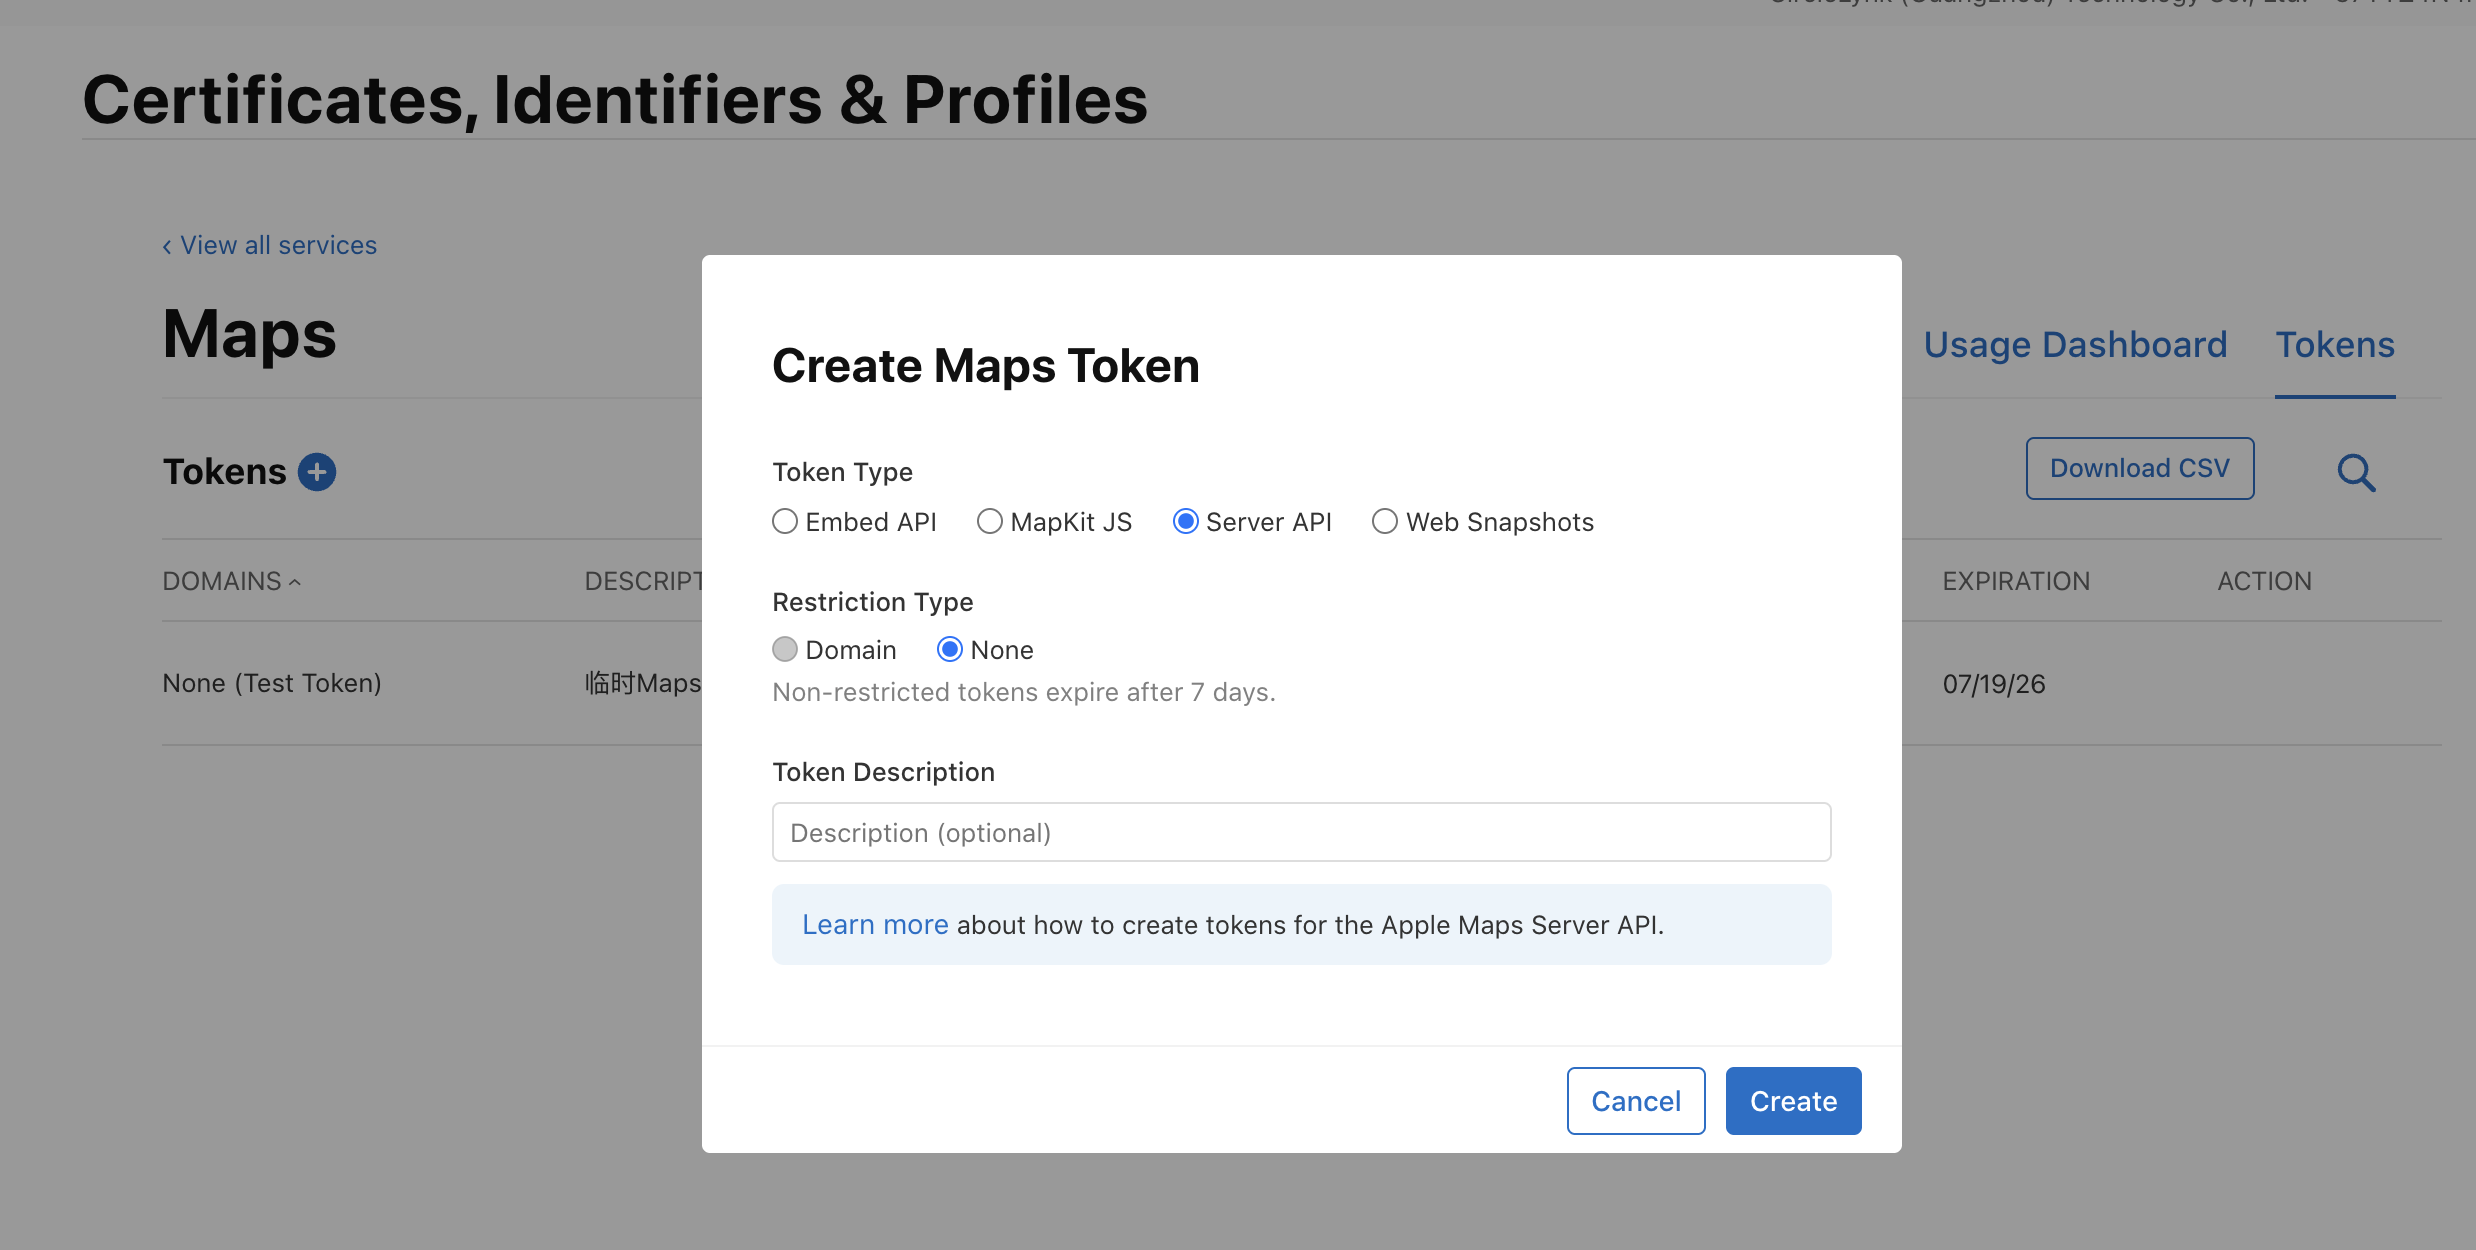Click the None (Test Token) domain cell
2476x1250 pixels.
272,683
